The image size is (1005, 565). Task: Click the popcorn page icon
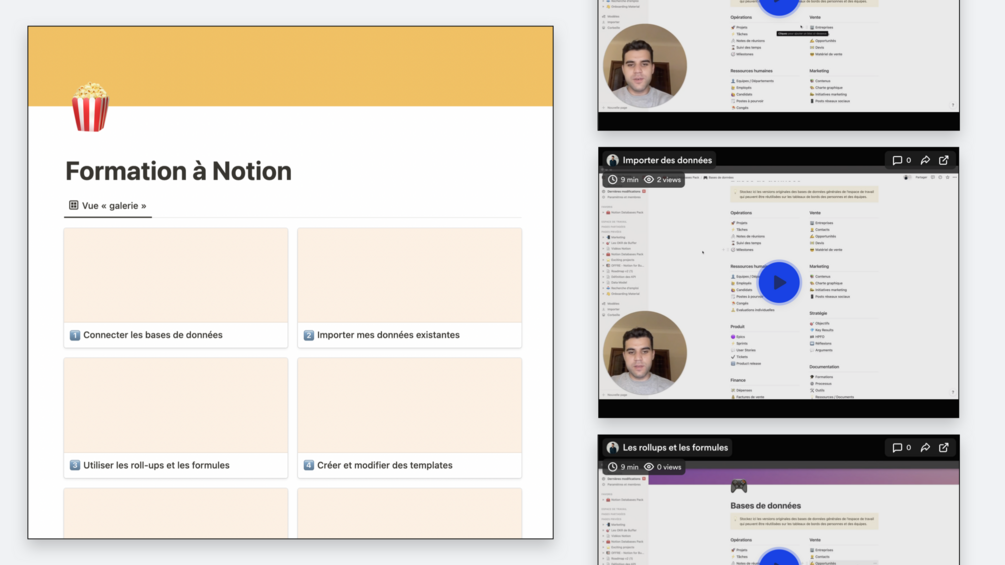click(90, 107)
